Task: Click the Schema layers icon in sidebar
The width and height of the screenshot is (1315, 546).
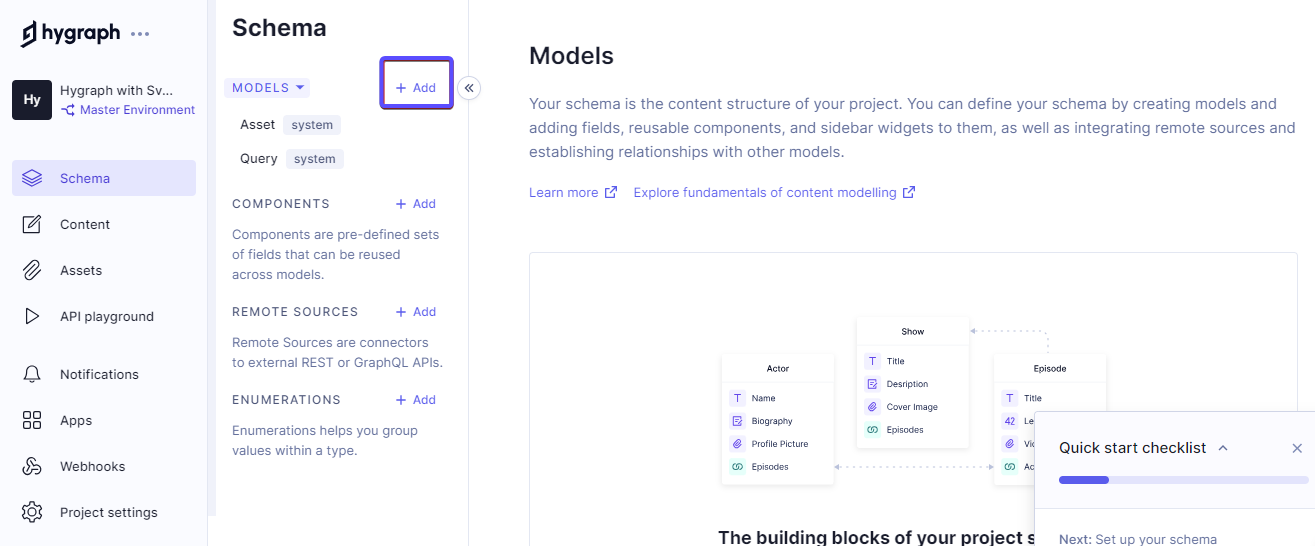Action: (32, 179)
